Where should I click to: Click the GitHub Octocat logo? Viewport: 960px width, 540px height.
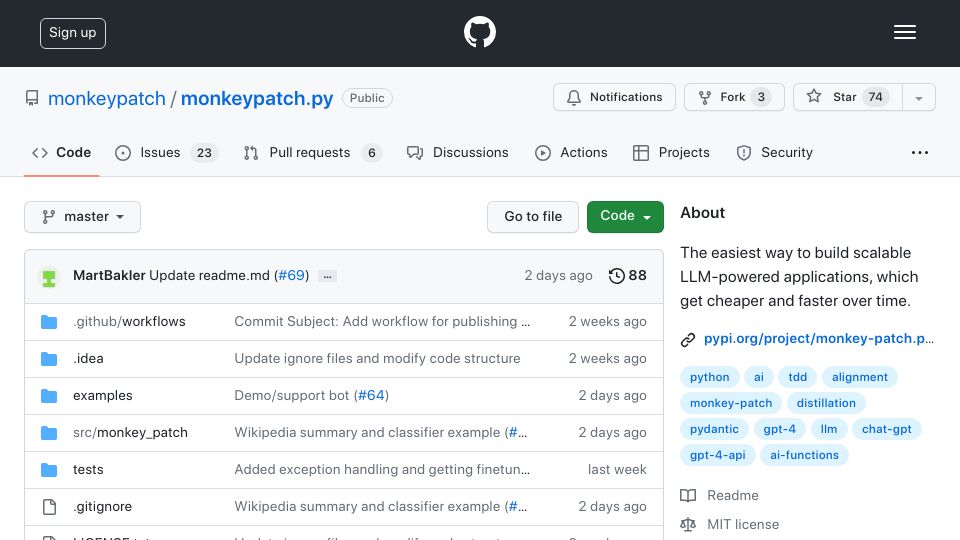click(x=479, y=32)
